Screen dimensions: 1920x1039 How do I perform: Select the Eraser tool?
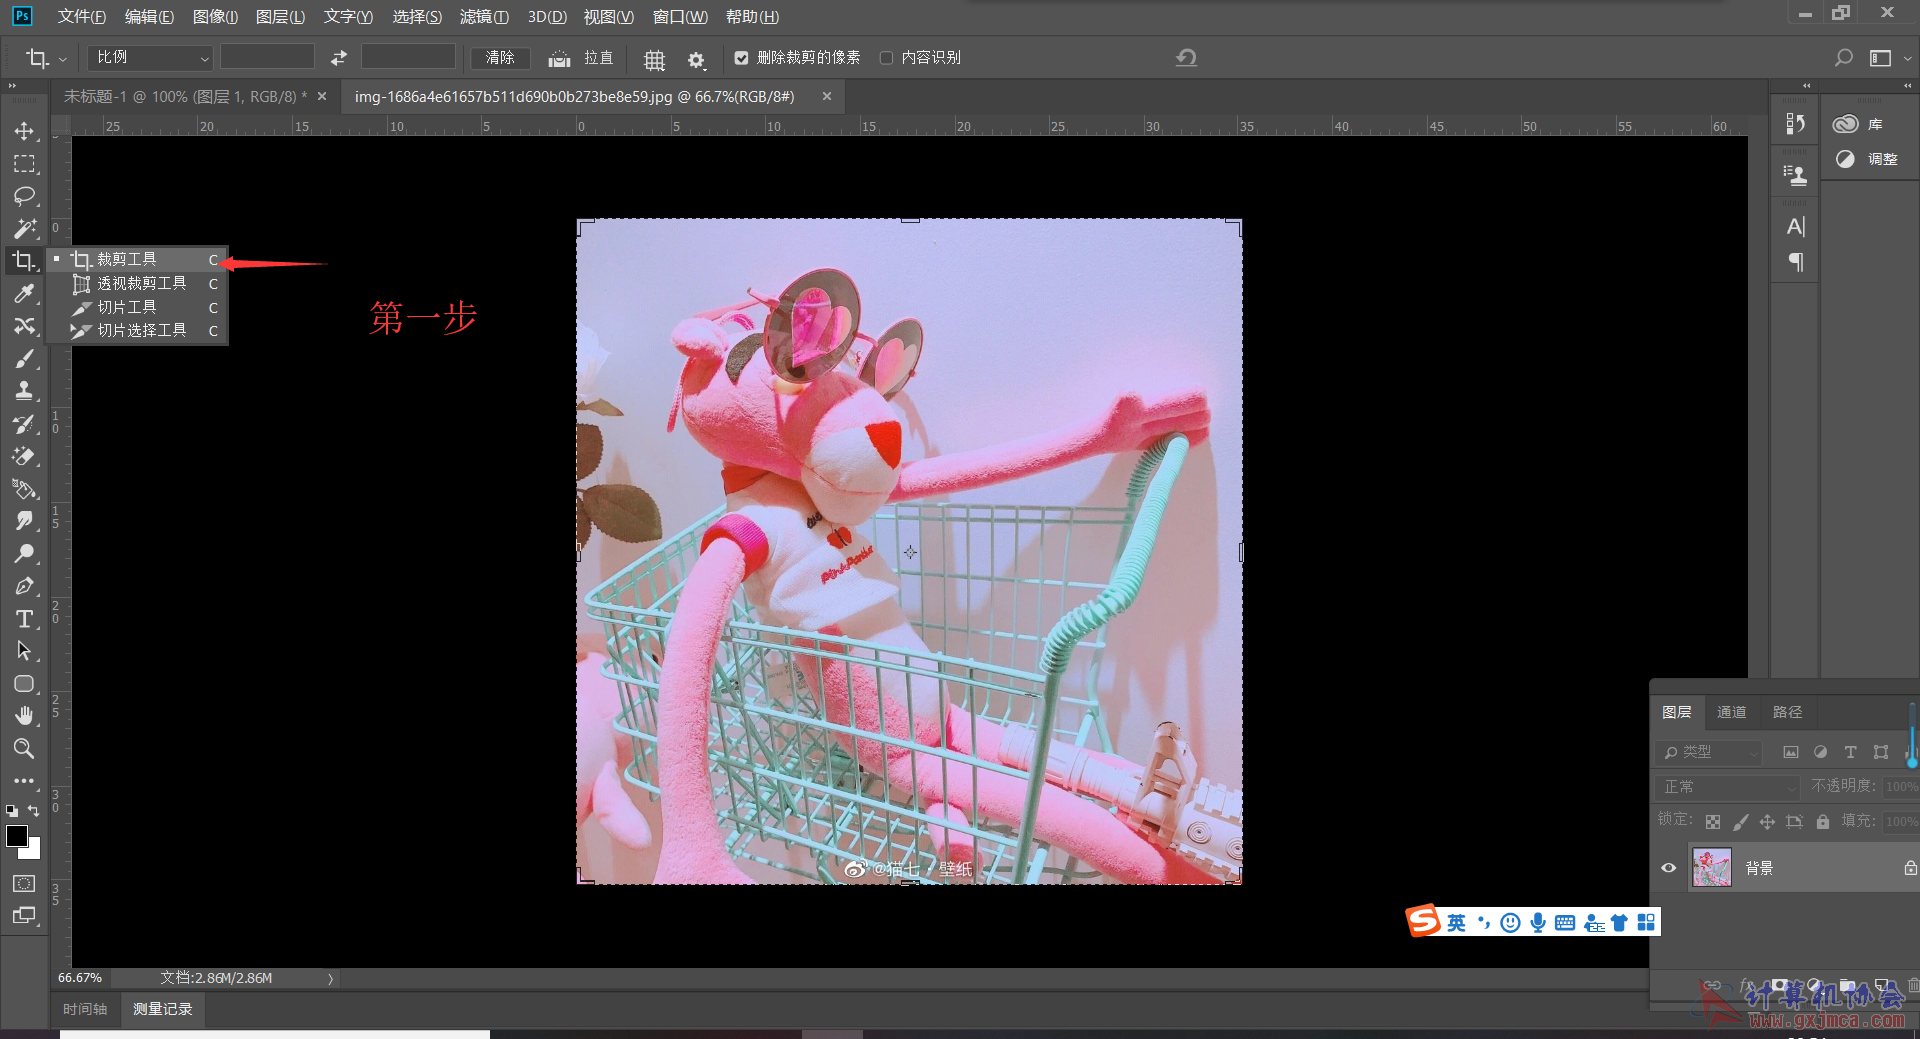[x=24, y=456]
